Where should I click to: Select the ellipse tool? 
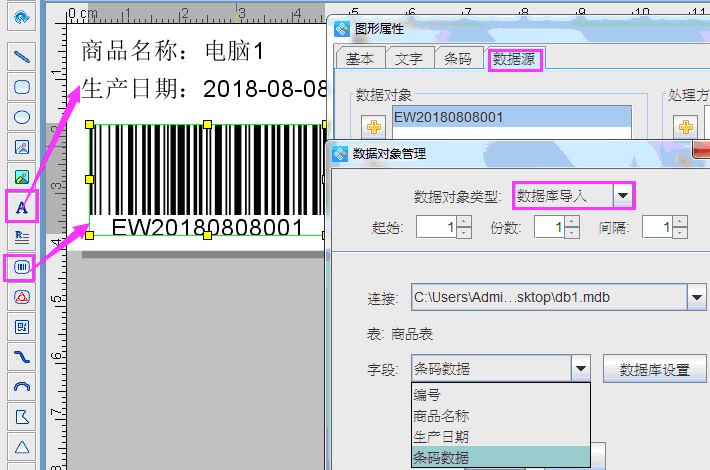21,116
